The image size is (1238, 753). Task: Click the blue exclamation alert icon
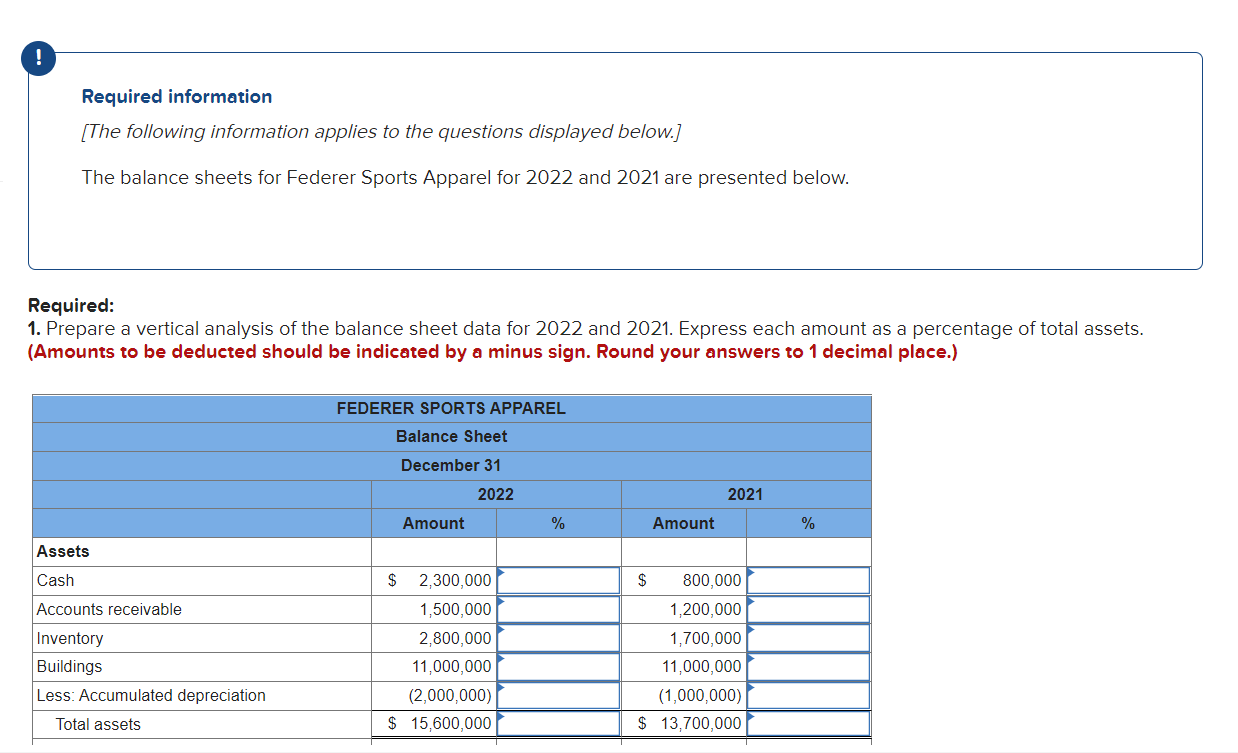(39, 59)
